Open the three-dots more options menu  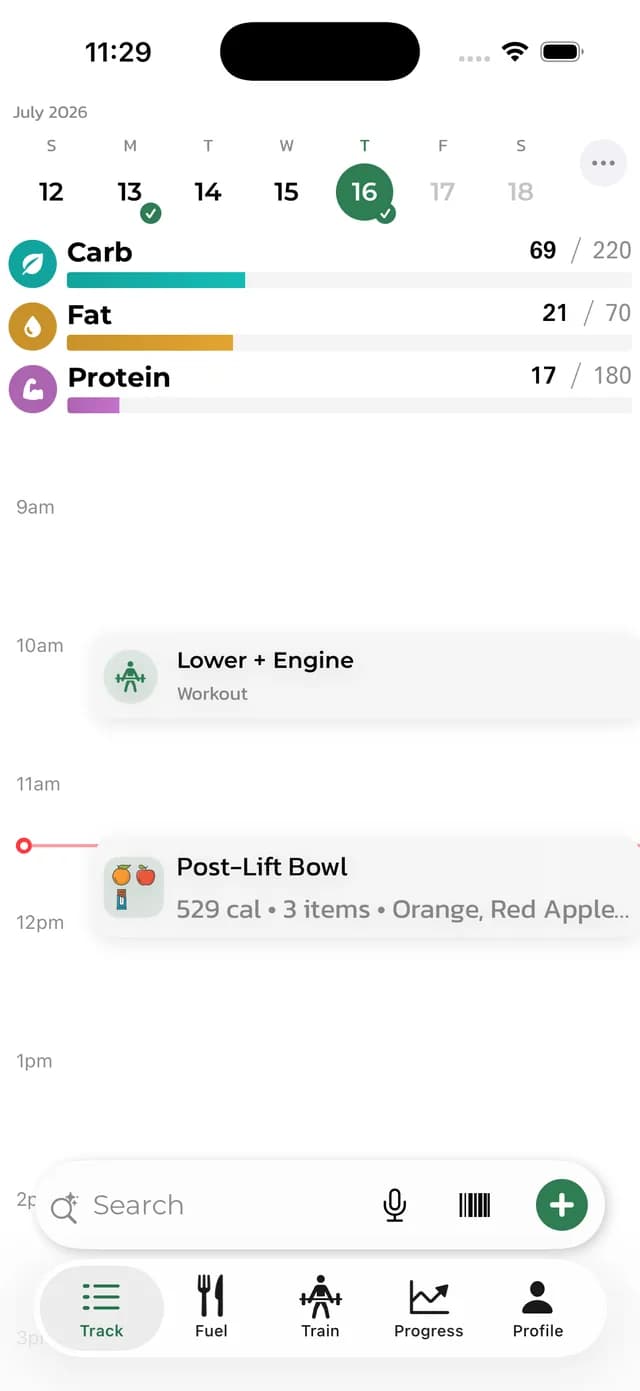point(603,163)
